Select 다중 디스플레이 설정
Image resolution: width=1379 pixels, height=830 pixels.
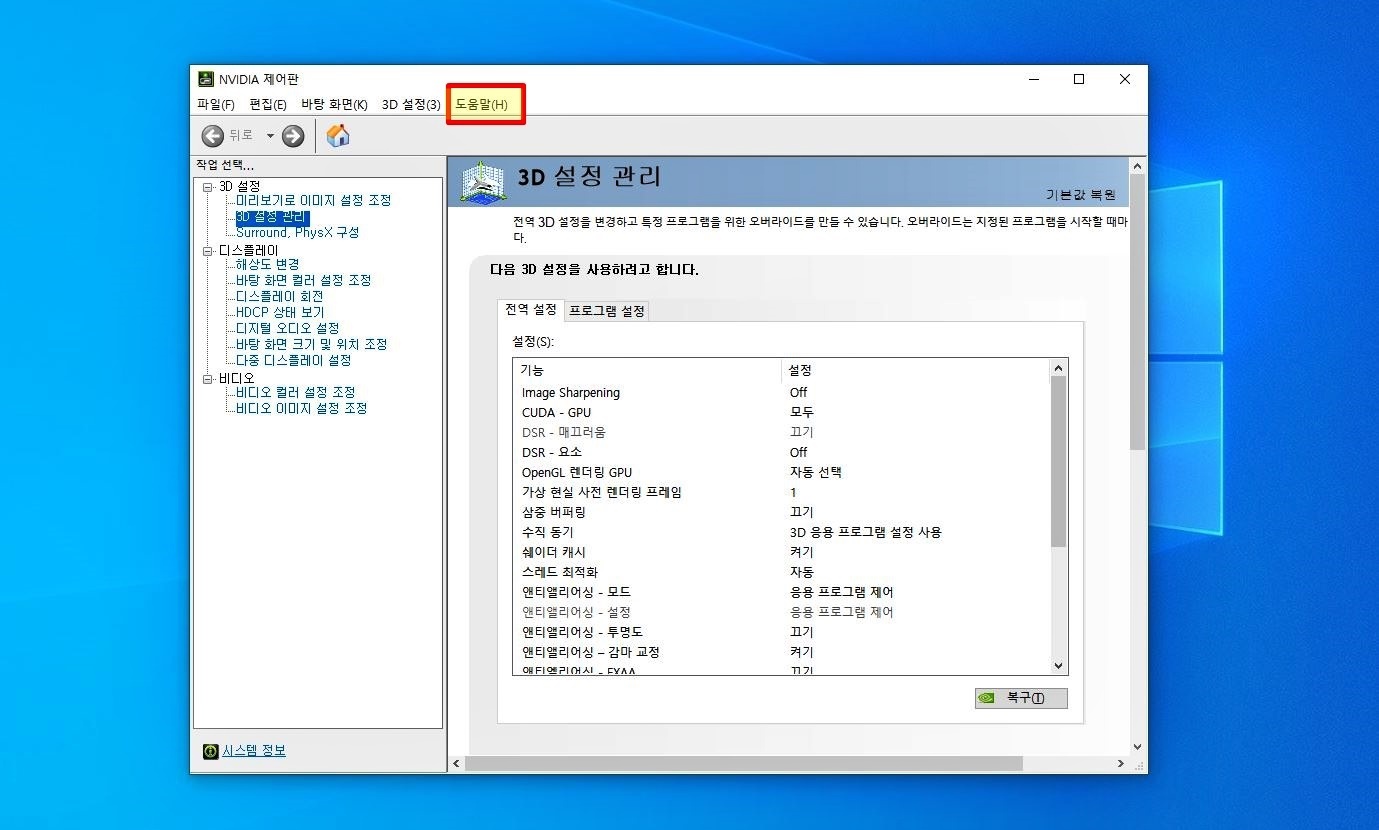pyautogui.click(x=293, y=360)
